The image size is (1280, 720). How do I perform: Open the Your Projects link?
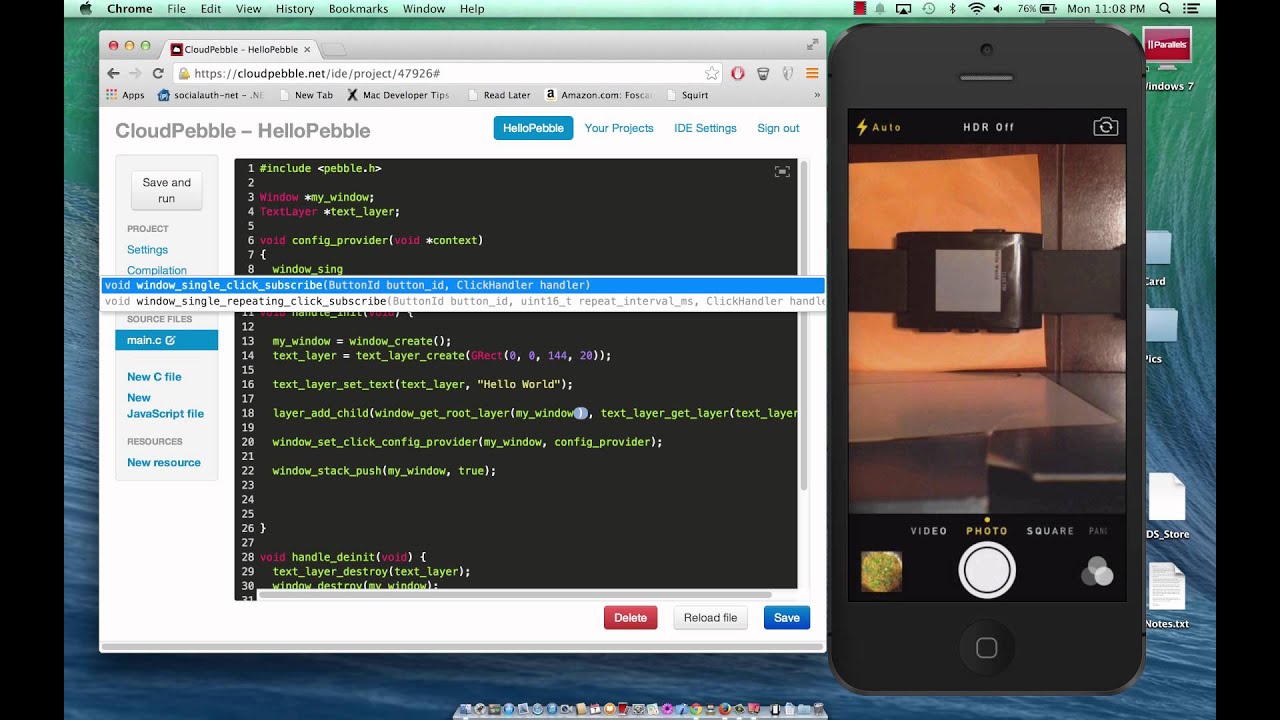click(x=619, y=128)
